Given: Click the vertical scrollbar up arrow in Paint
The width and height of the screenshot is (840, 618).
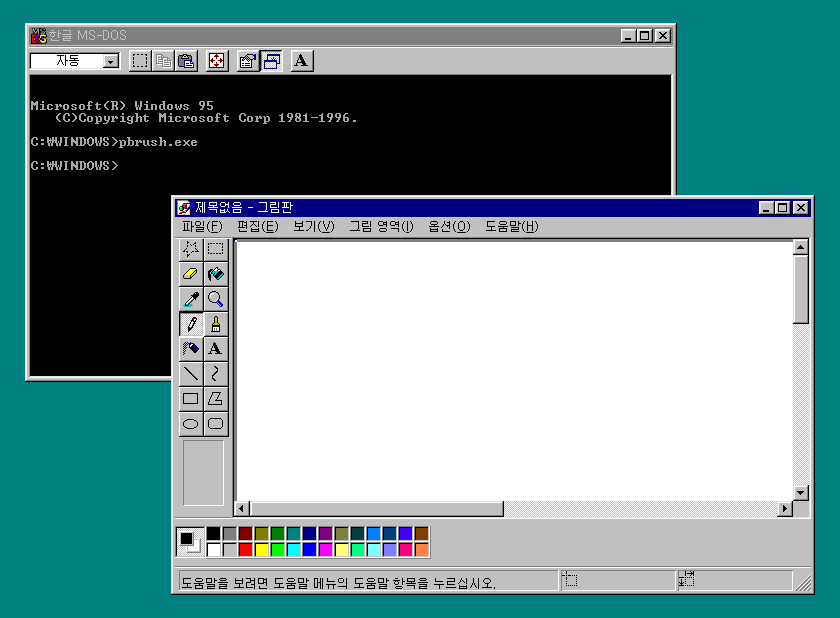Looking at the screenshot, I should tap(800, 247).
